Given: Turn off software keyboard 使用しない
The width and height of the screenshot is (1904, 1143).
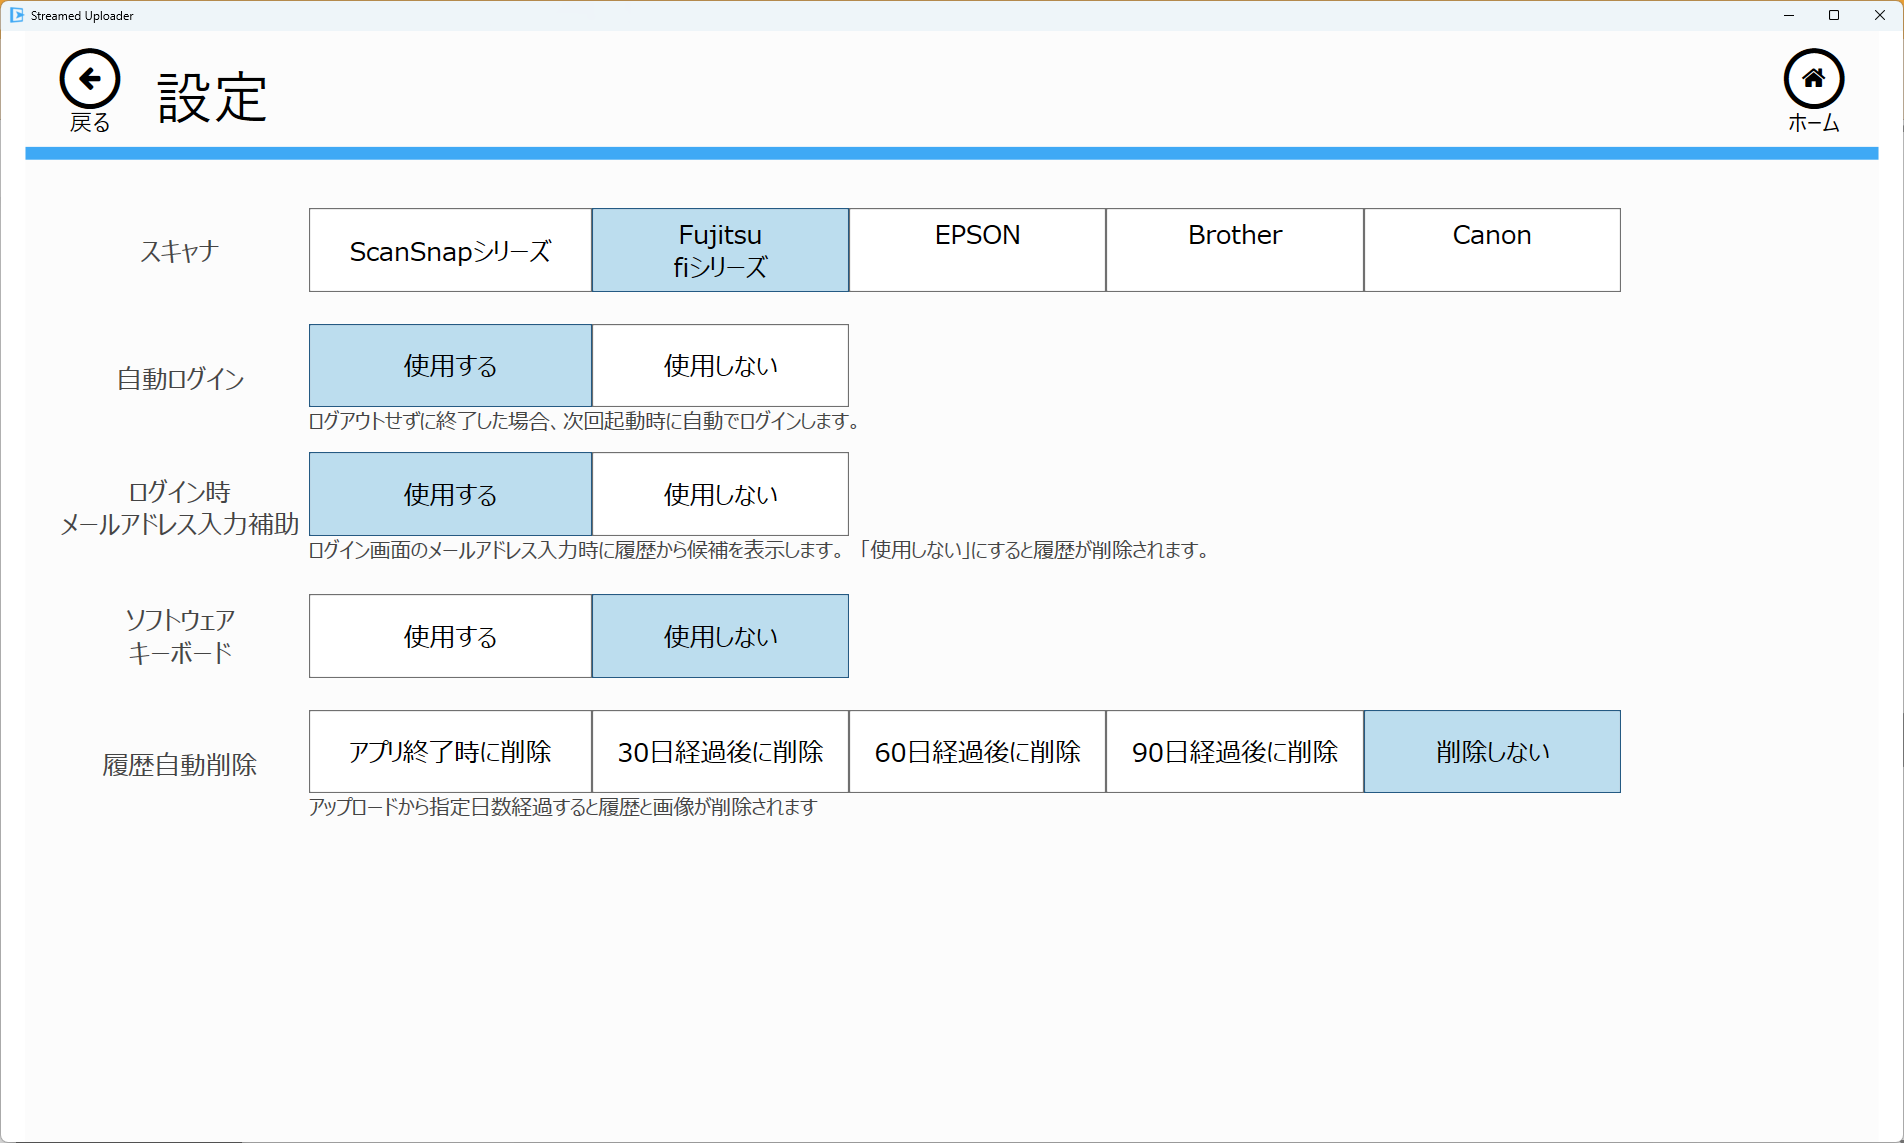Looking at the screenshot, I should (720, 636).
